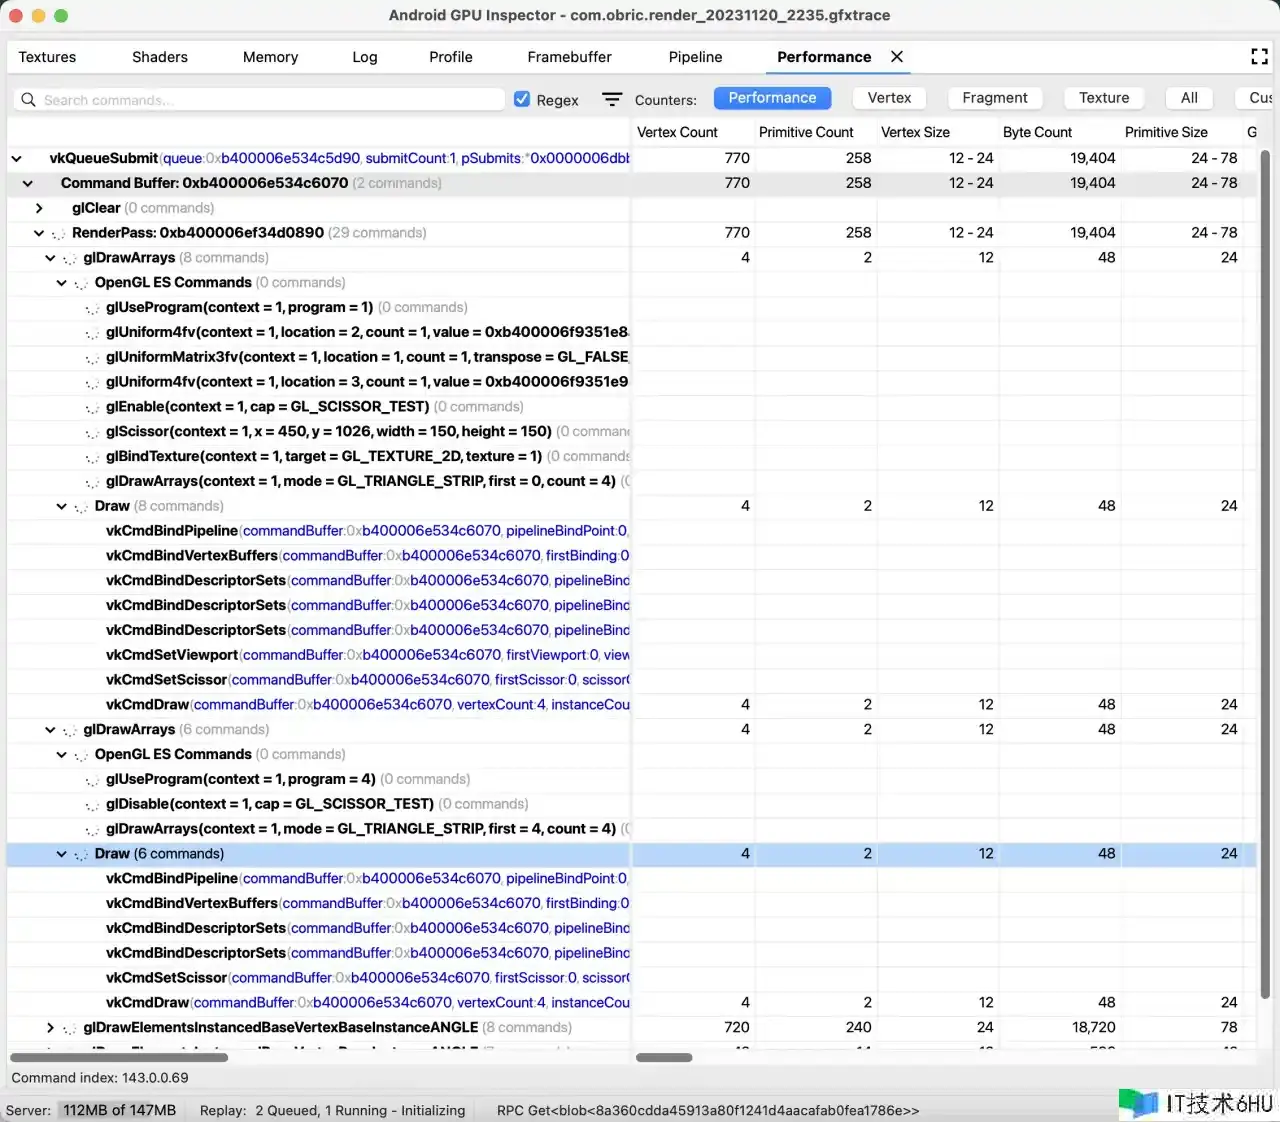This screenshot has height=1122, width=1280.
Task: Switch to the Pipeline tab
Action: [695, 57]
